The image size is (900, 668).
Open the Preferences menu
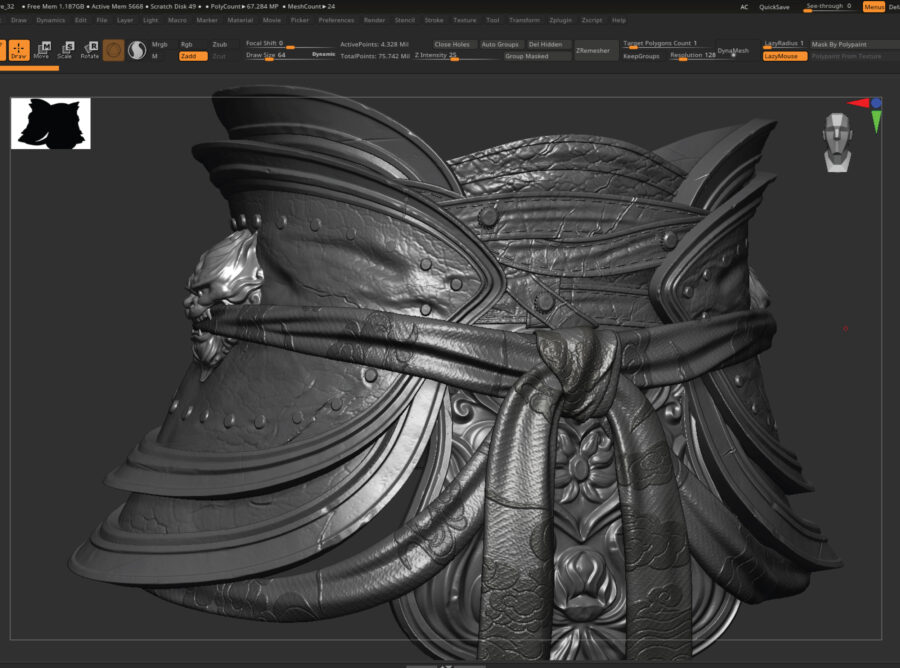click(x=336, y=20)
